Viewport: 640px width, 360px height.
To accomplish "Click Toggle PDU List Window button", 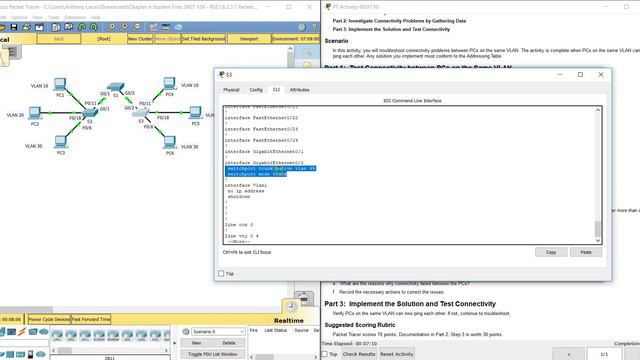I will 212,354.
